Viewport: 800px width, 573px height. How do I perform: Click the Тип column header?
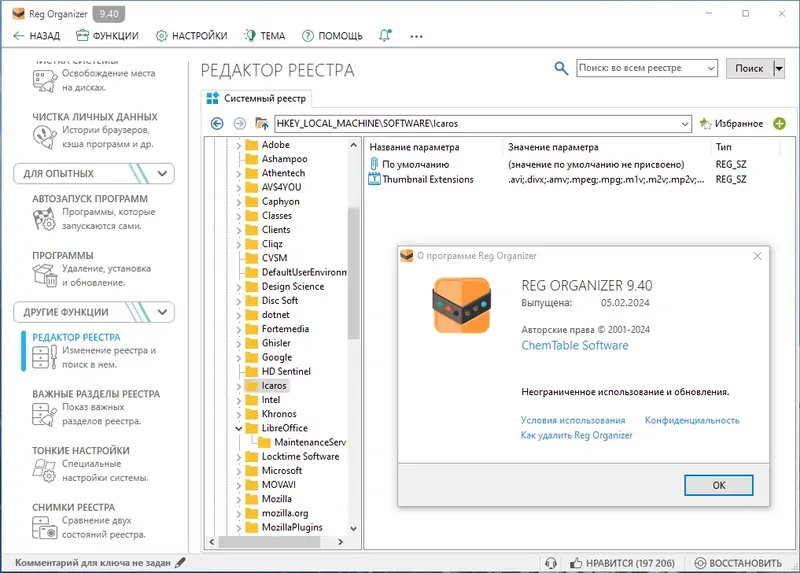723,147
